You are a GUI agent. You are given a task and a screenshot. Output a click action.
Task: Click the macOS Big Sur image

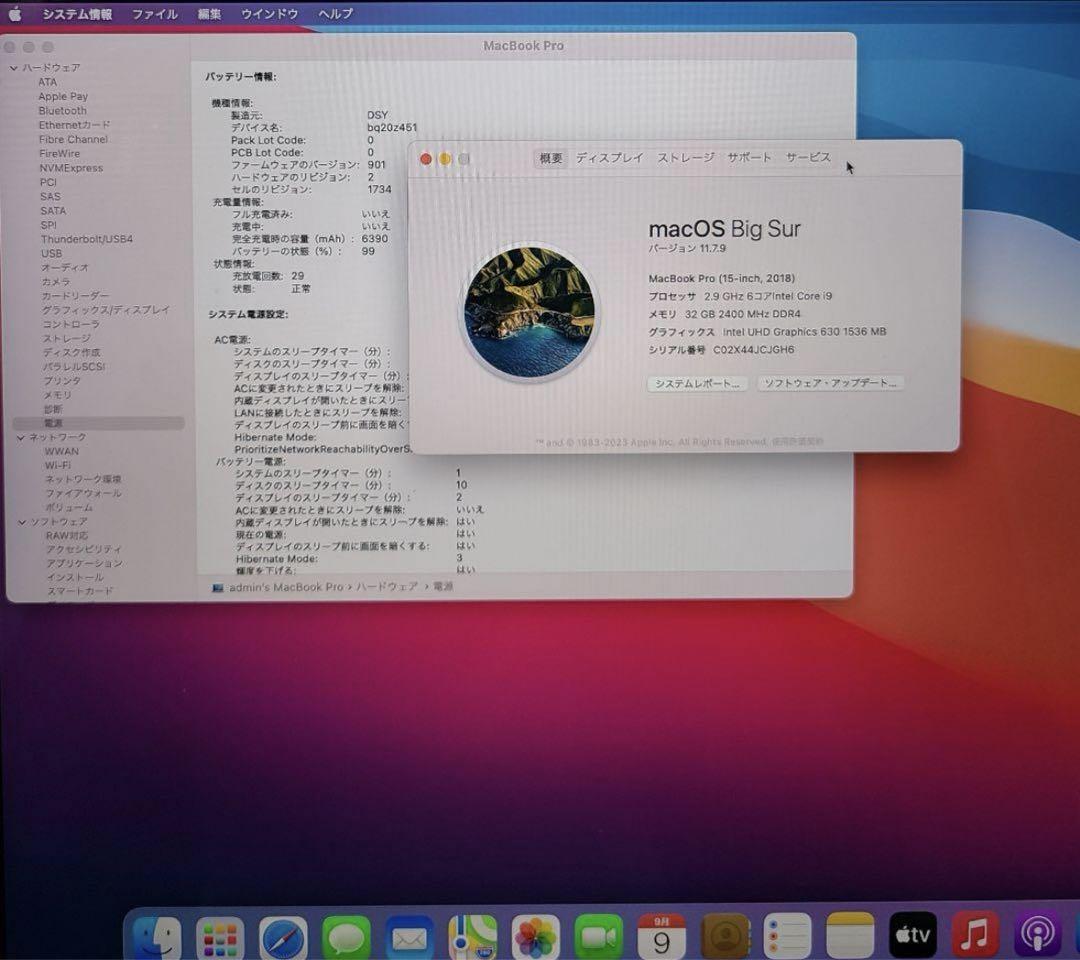(x=529, y=312)
